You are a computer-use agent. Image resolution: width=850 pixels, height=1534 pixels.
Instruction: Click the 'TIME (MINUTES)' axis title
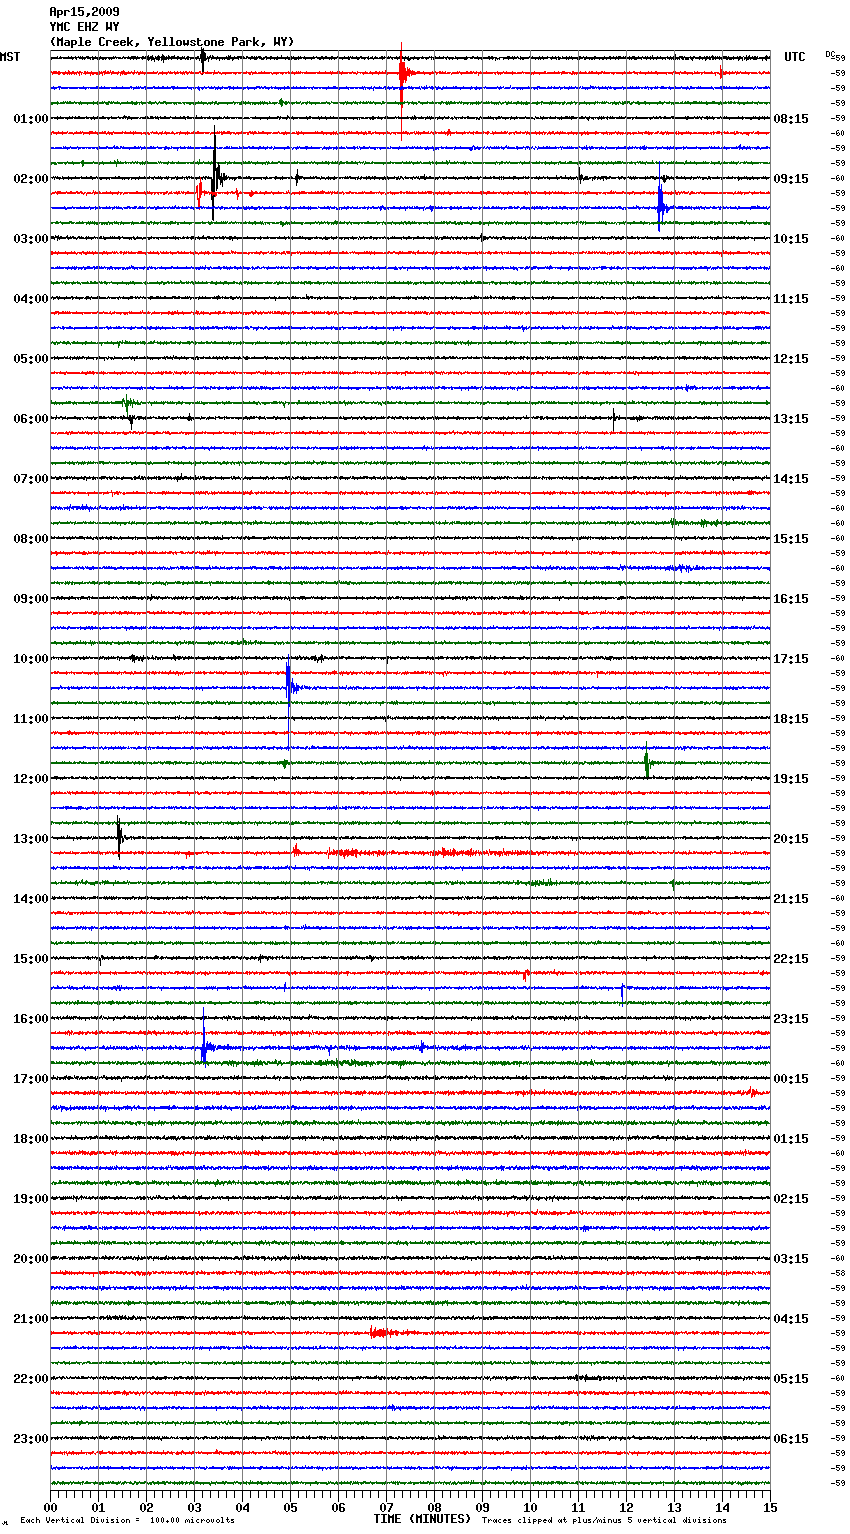pyautogui.click(x=422, y=1519)
